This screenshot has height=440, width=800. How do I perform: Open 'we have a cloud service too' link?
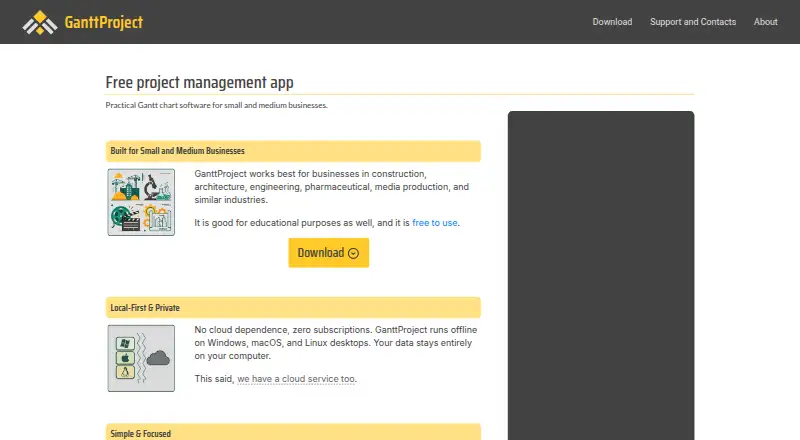click(296, 379)
